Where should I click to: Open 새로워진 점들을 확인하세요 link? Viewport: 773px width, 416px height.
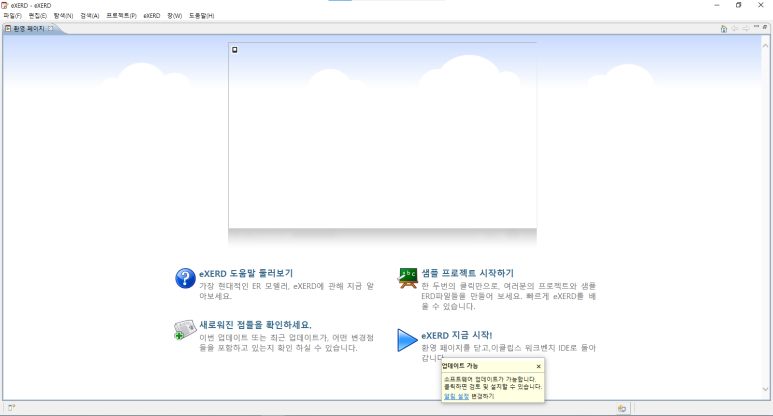click(x=255, y=325)
